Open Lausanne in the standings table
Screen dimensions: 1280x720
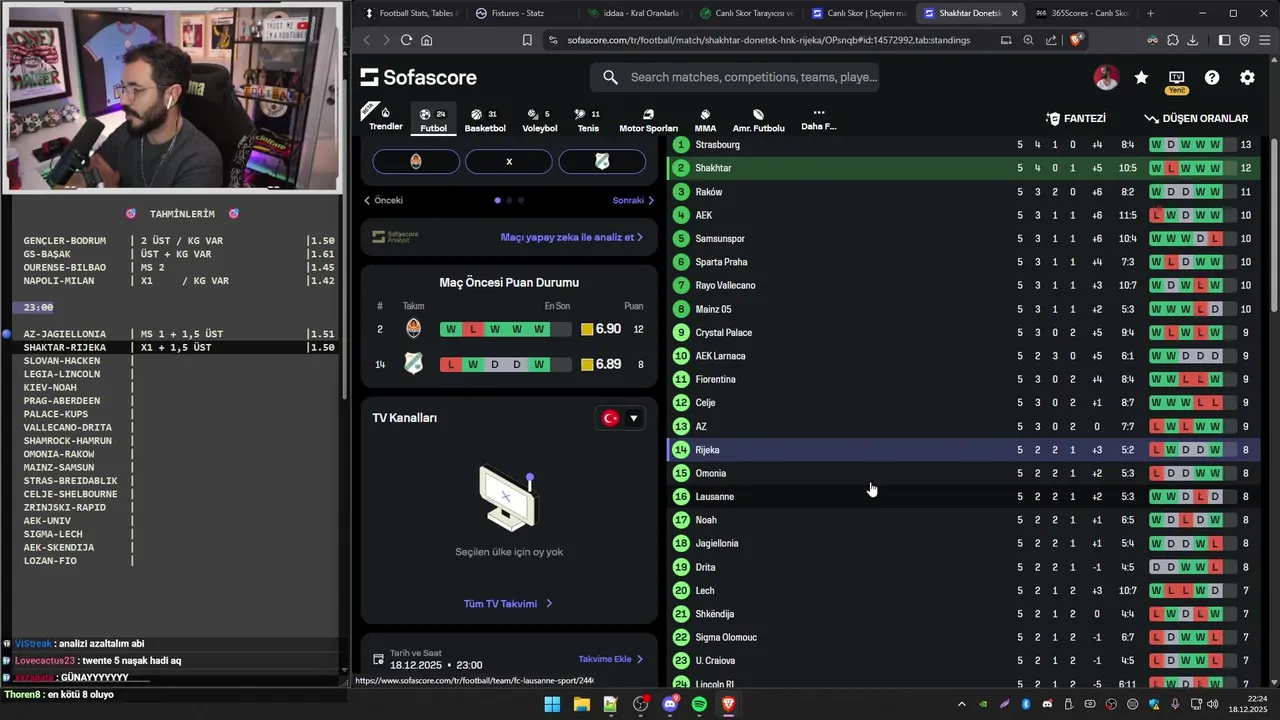(715, 496)
